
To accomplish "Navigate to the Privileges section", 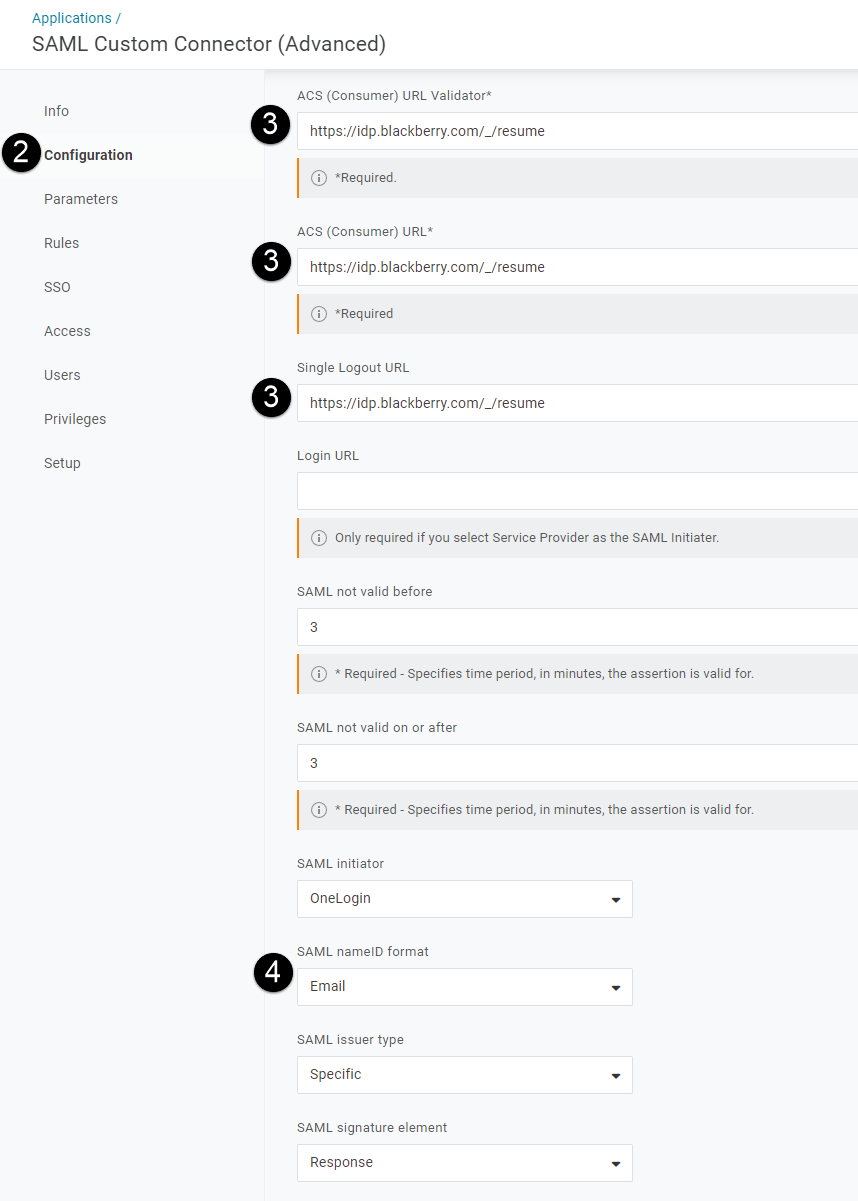I will 75,419.
